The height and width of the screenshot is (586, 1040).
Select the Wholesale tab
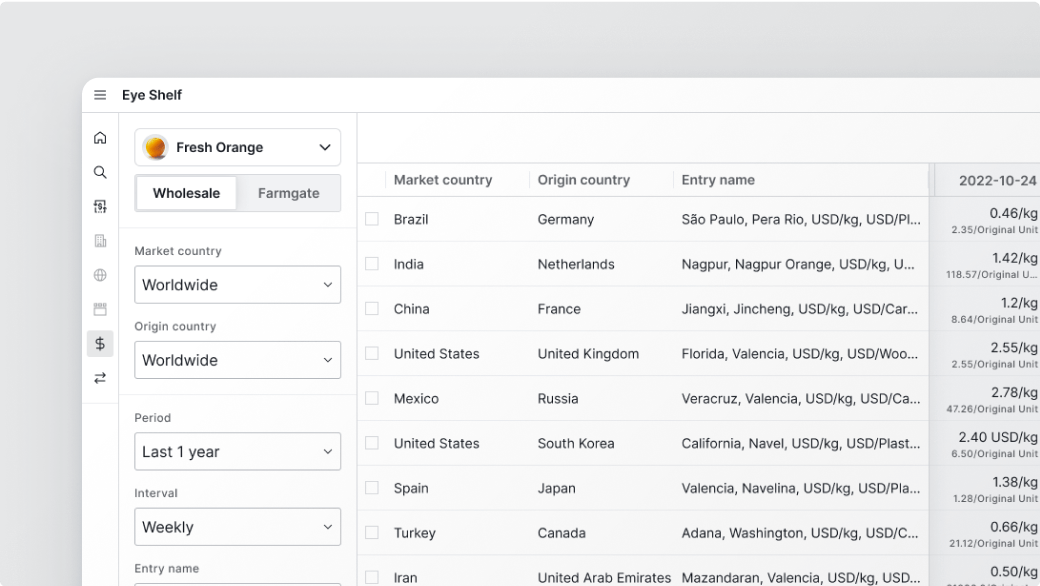pos(187,193)
